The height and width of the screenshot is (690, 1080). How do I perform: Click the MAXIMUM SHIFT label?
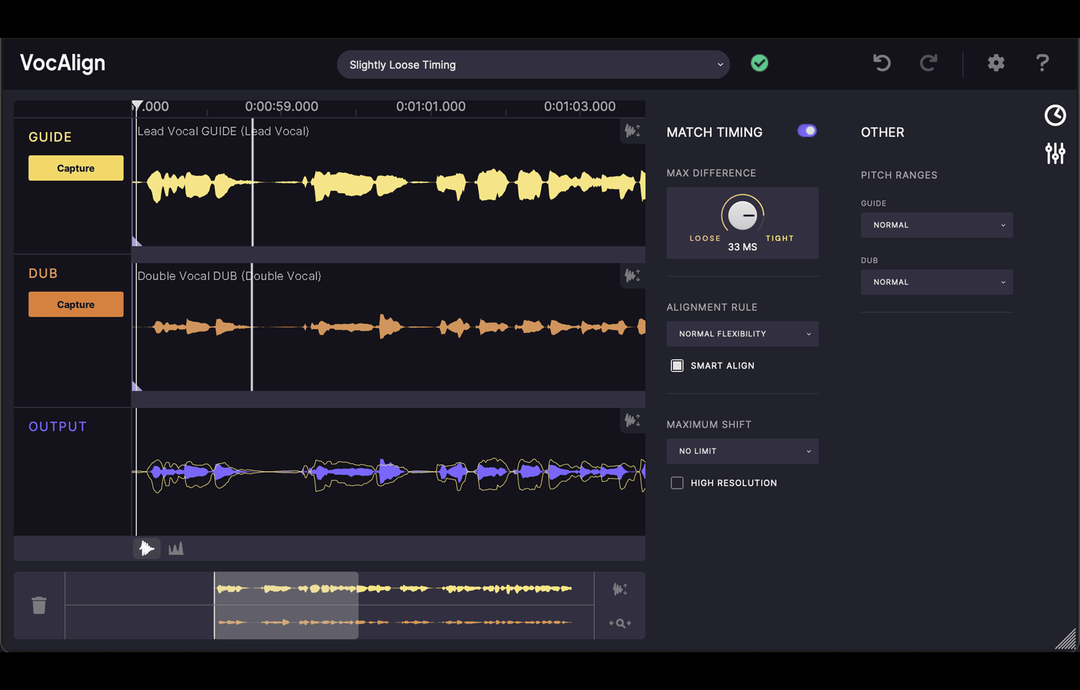coord(709,425)
